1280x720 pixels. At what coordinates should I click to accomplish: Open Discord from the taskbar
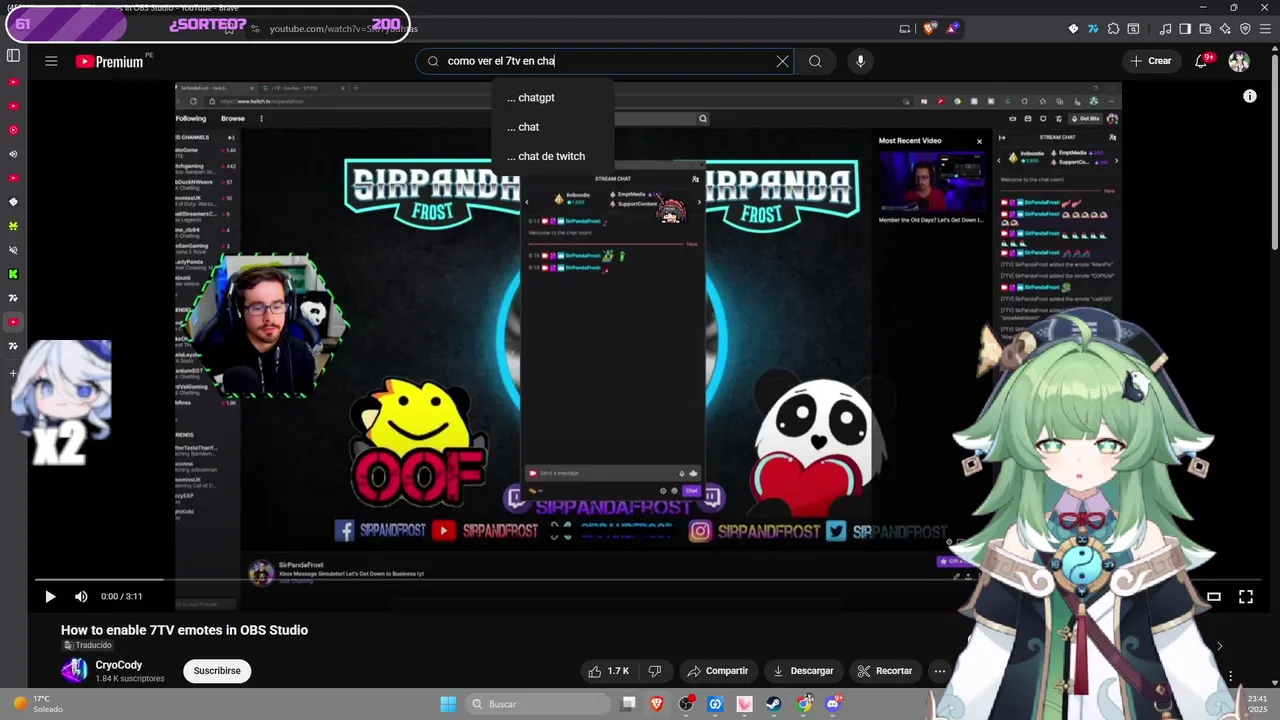(x=833, y=704)
